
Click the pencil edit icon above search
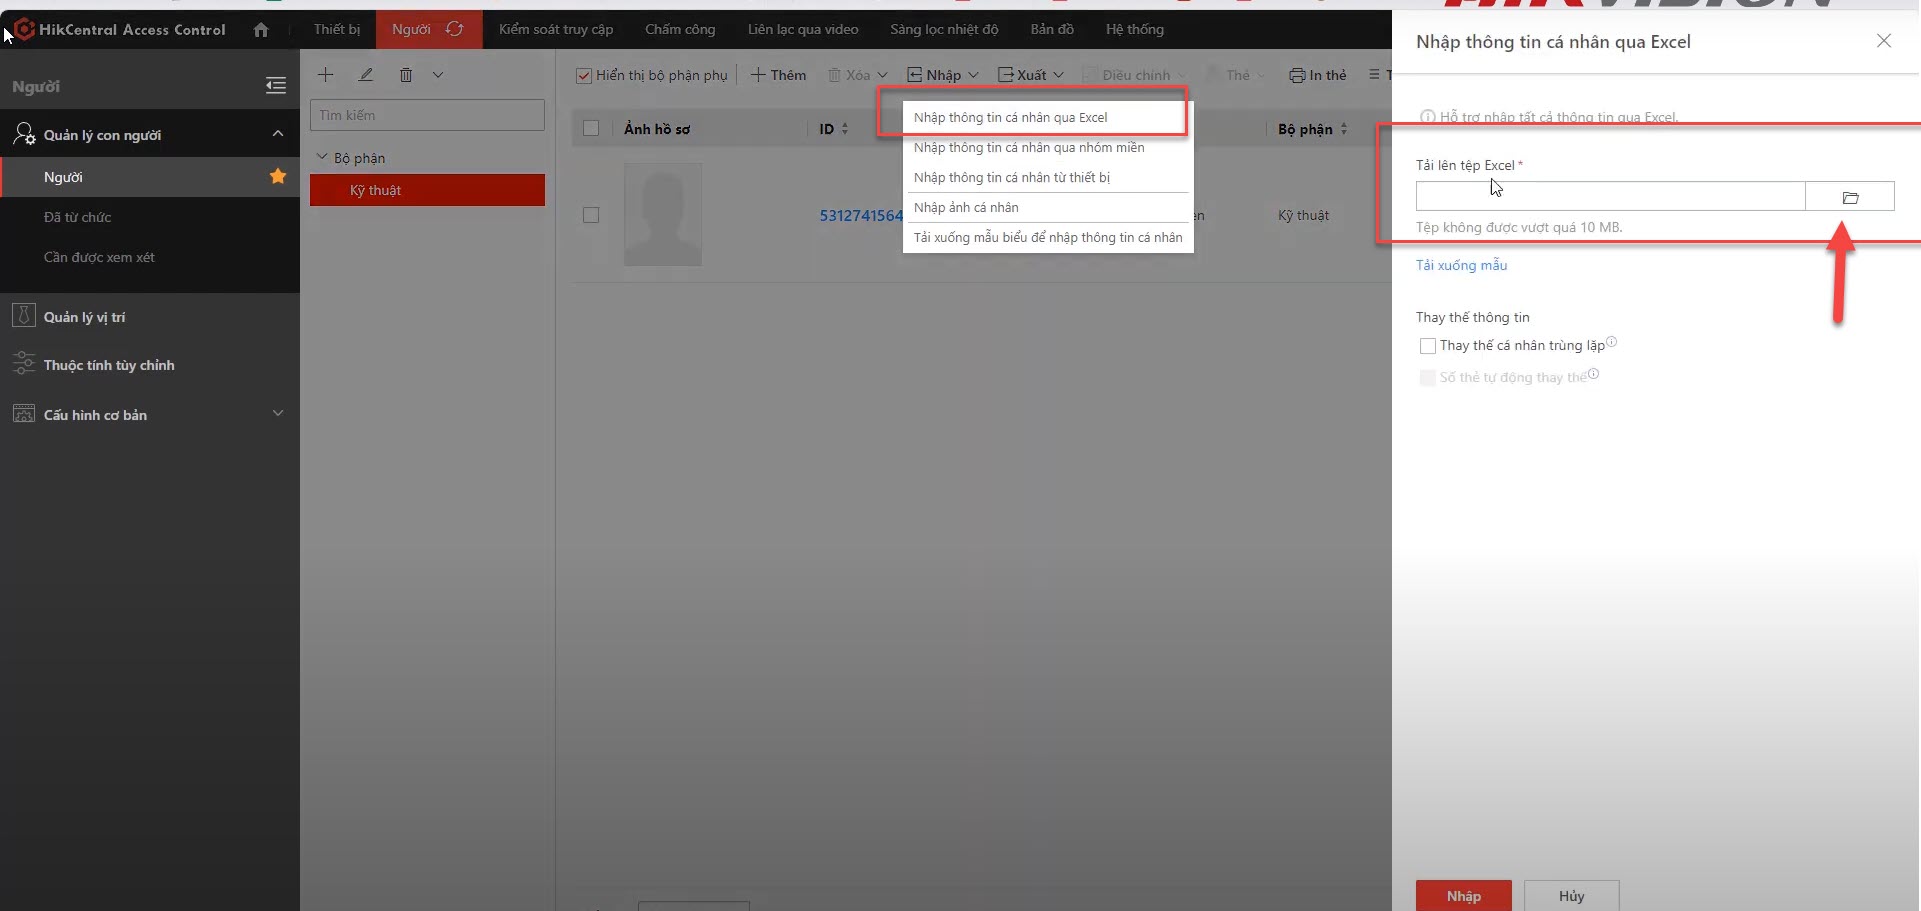pos(366,75)
